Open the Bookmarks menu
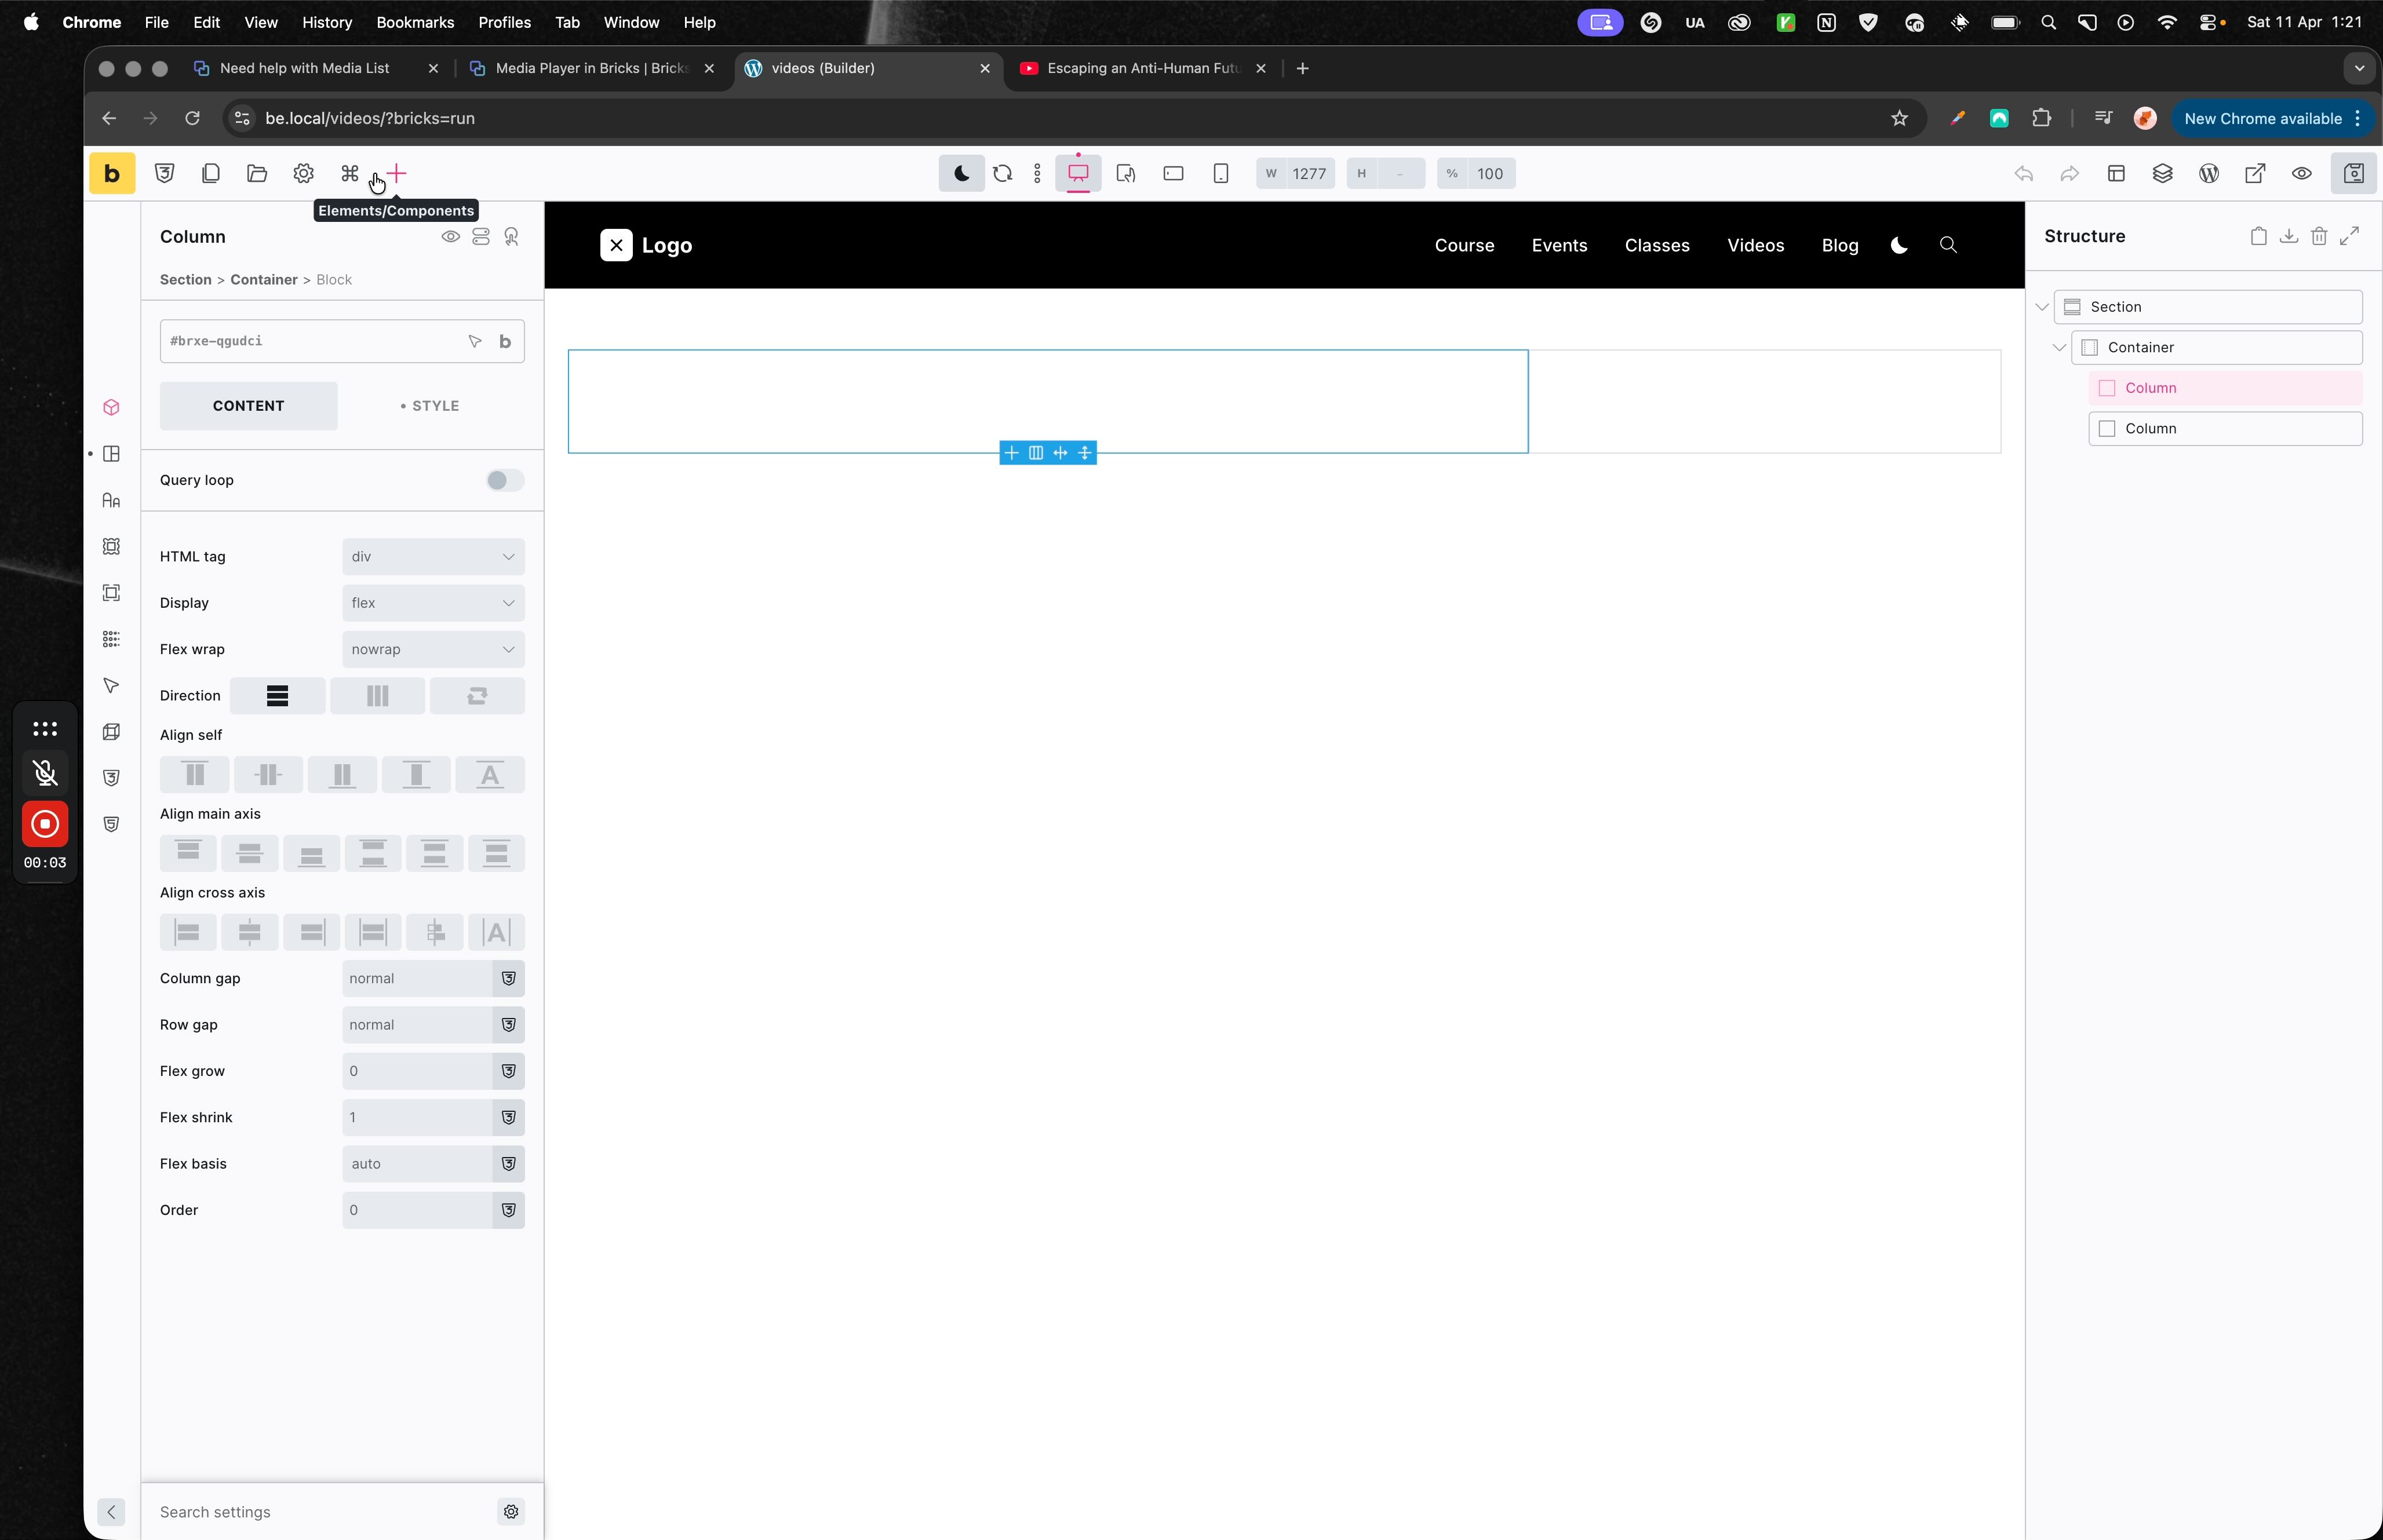The width and height of the screenshot is (2383, 1540). pyautogui.click(x=414, y=22)
